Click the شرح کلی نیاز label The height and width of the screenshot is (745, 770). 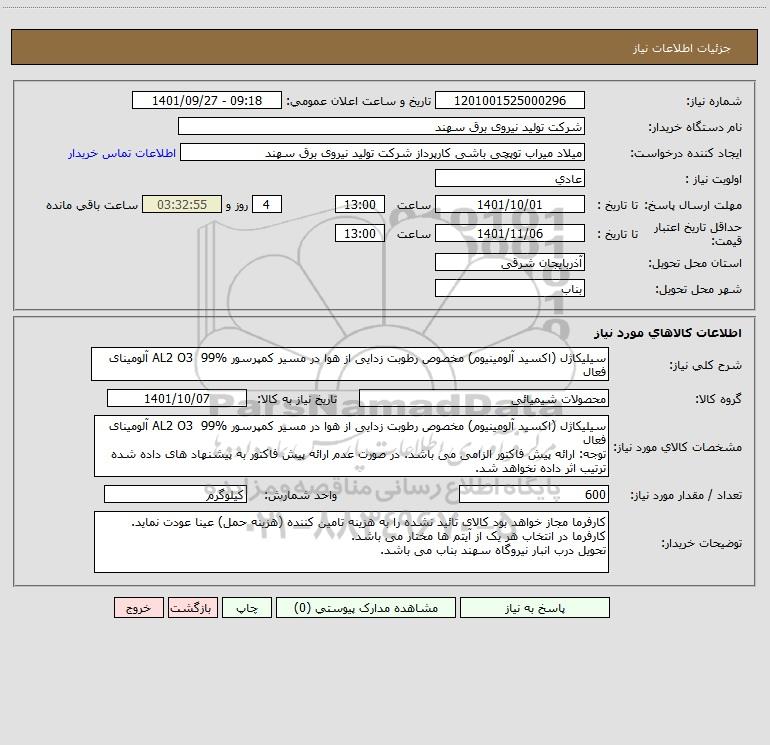[x=706, y=365]
